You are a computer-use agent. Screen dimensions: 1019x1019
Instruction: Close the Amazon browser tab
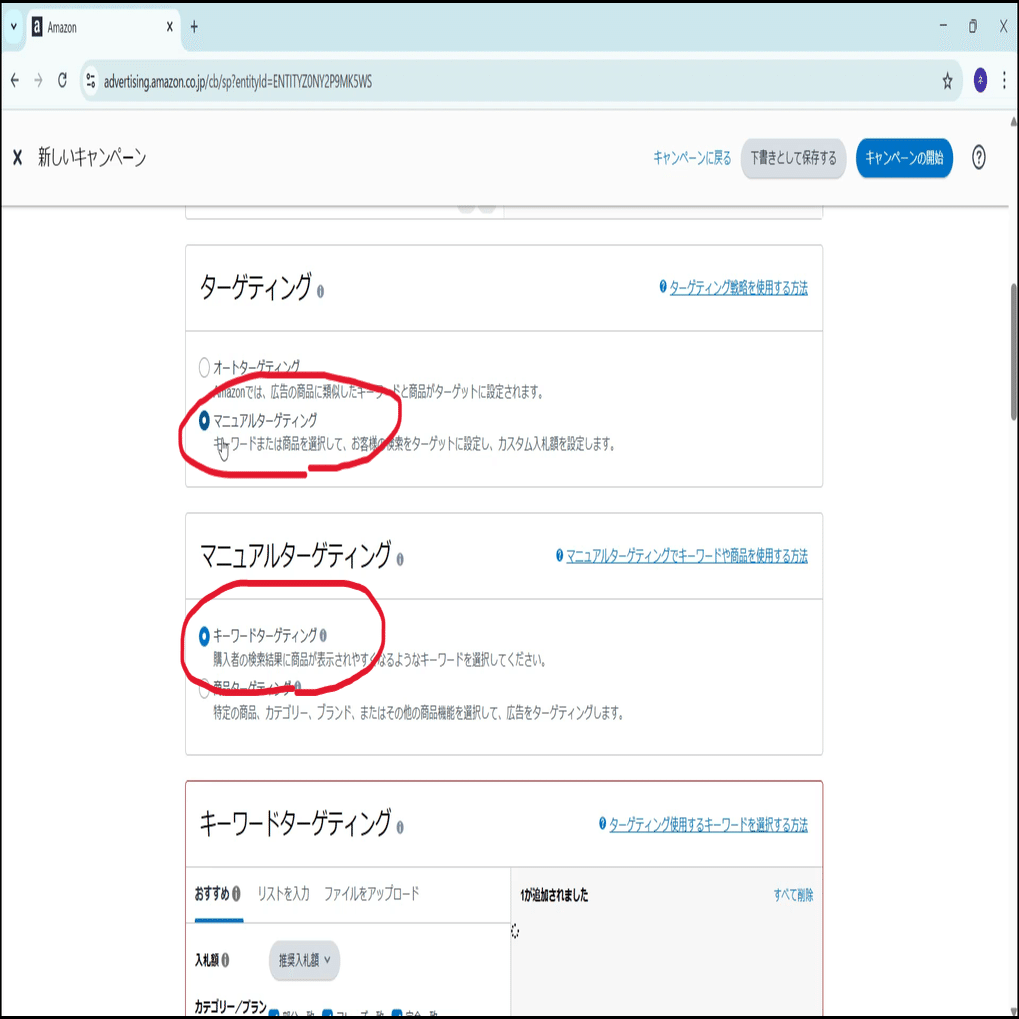click(x=169, y=27)
